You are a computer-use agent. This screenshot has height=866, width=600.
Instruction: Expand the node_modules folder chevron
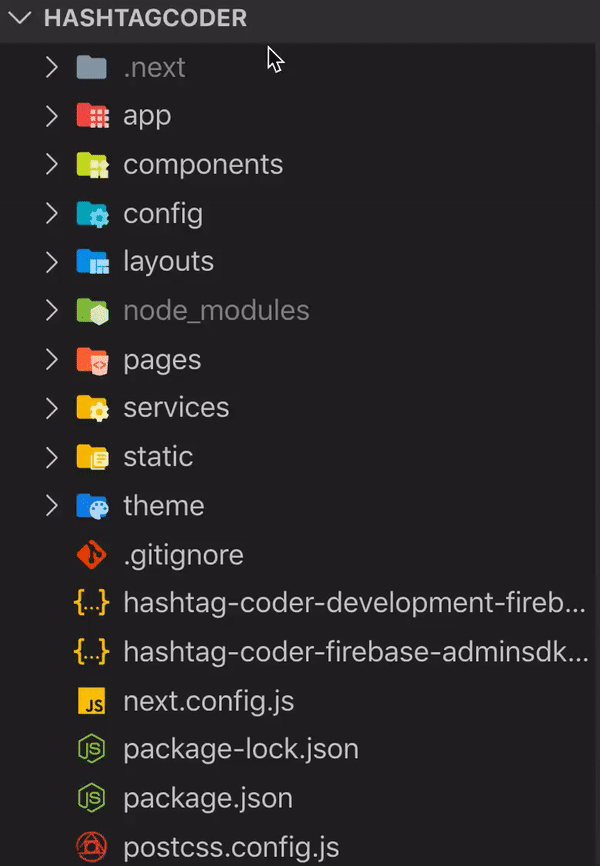point(52,310)
